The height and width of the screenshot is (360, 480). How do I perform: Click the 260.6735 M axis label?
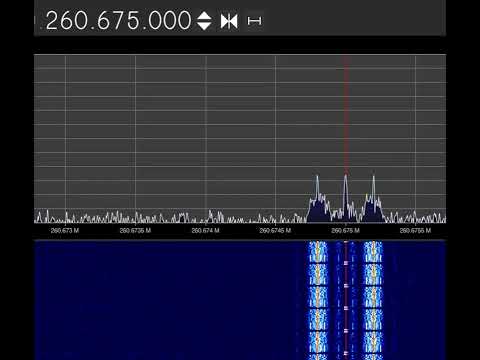tap(135, 230)
